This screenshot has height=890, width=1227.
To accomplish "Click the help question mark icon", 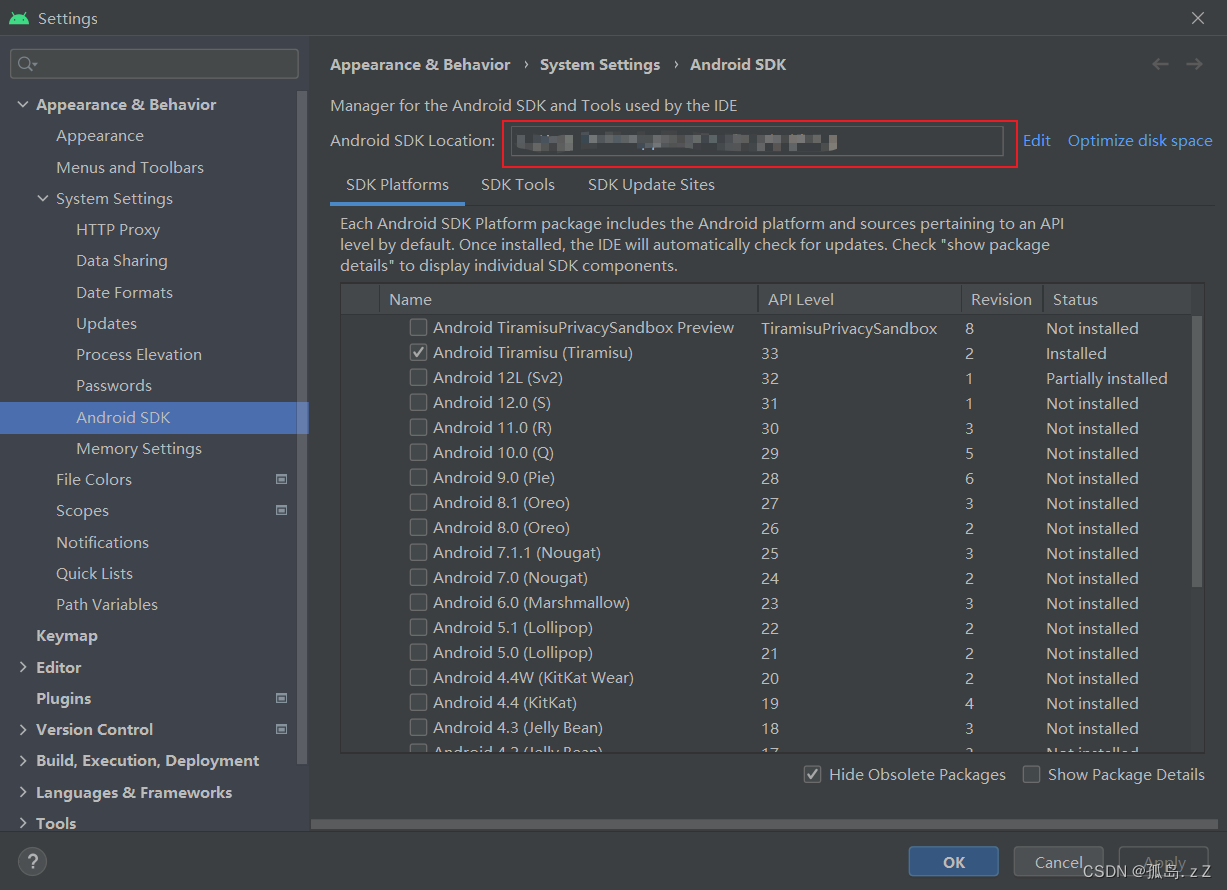I will click(x=32, y=861).
